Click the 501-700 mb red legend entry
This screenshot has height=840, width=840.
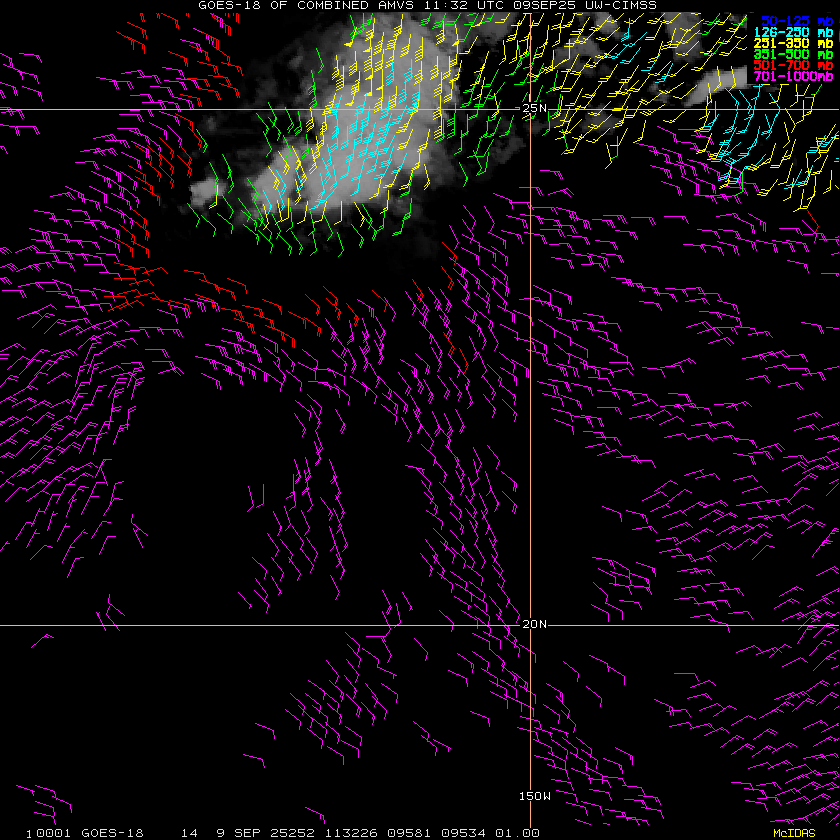pos(793,65)
